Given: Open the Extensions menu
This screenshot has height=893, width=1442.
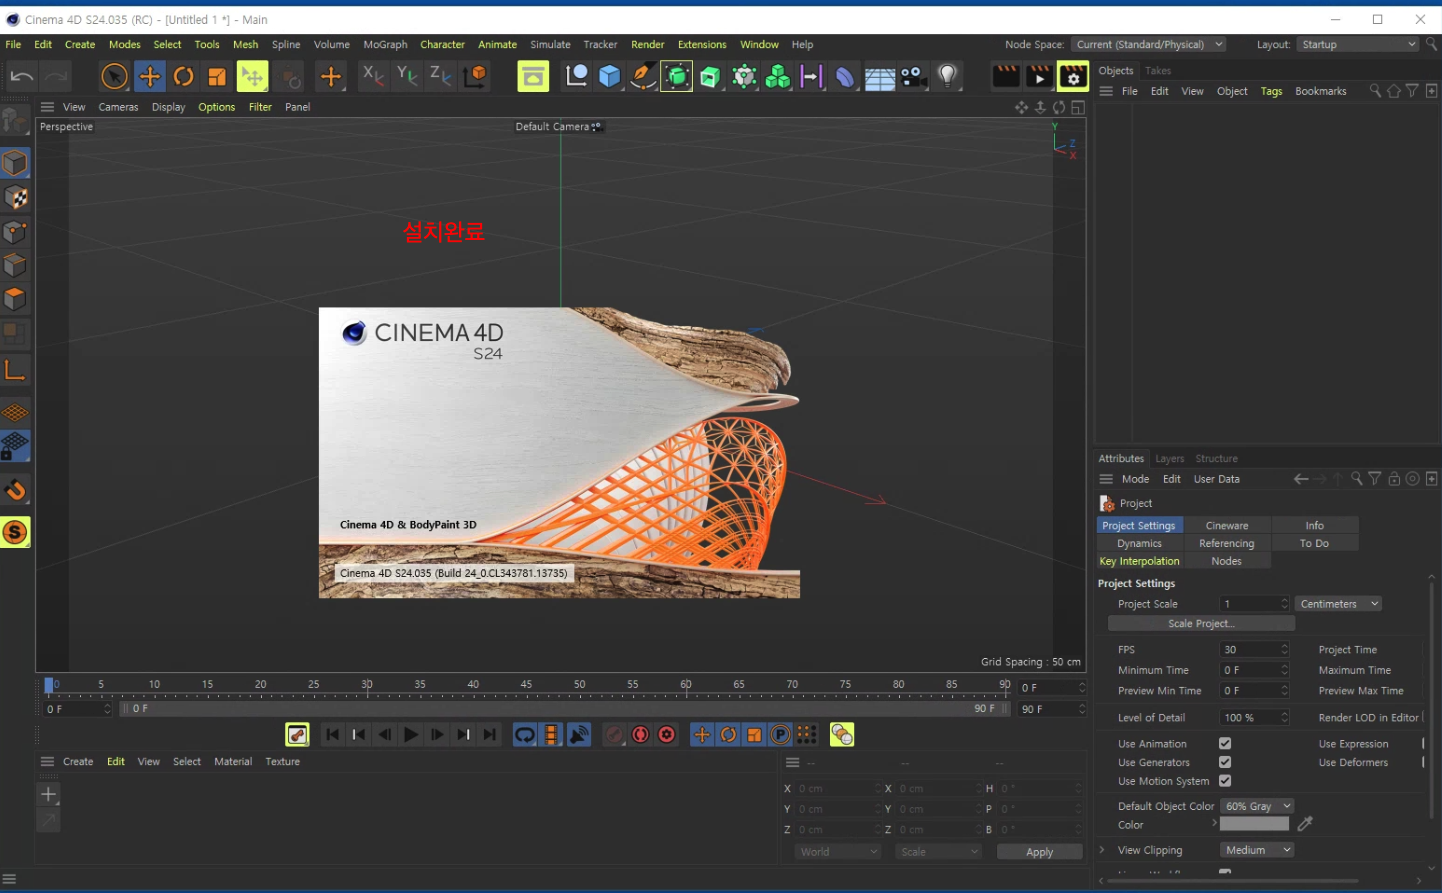Looking at the screenshot, I should (702, 44).
